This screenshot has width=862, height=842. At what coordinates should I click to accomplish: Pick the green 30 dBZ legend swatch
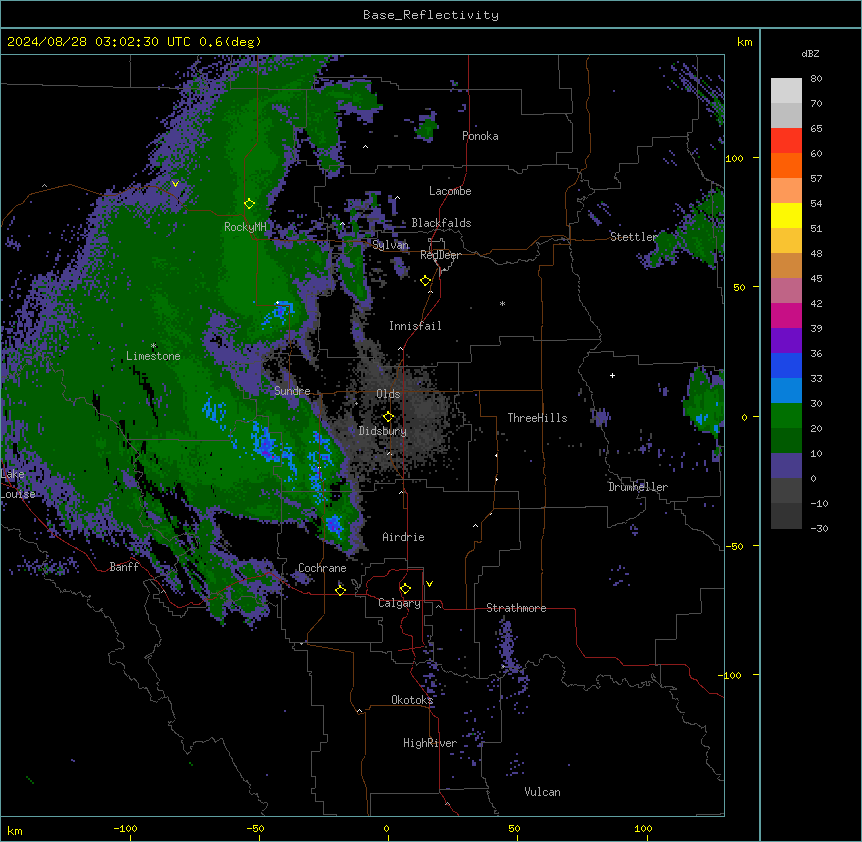(x=786, y=416)
